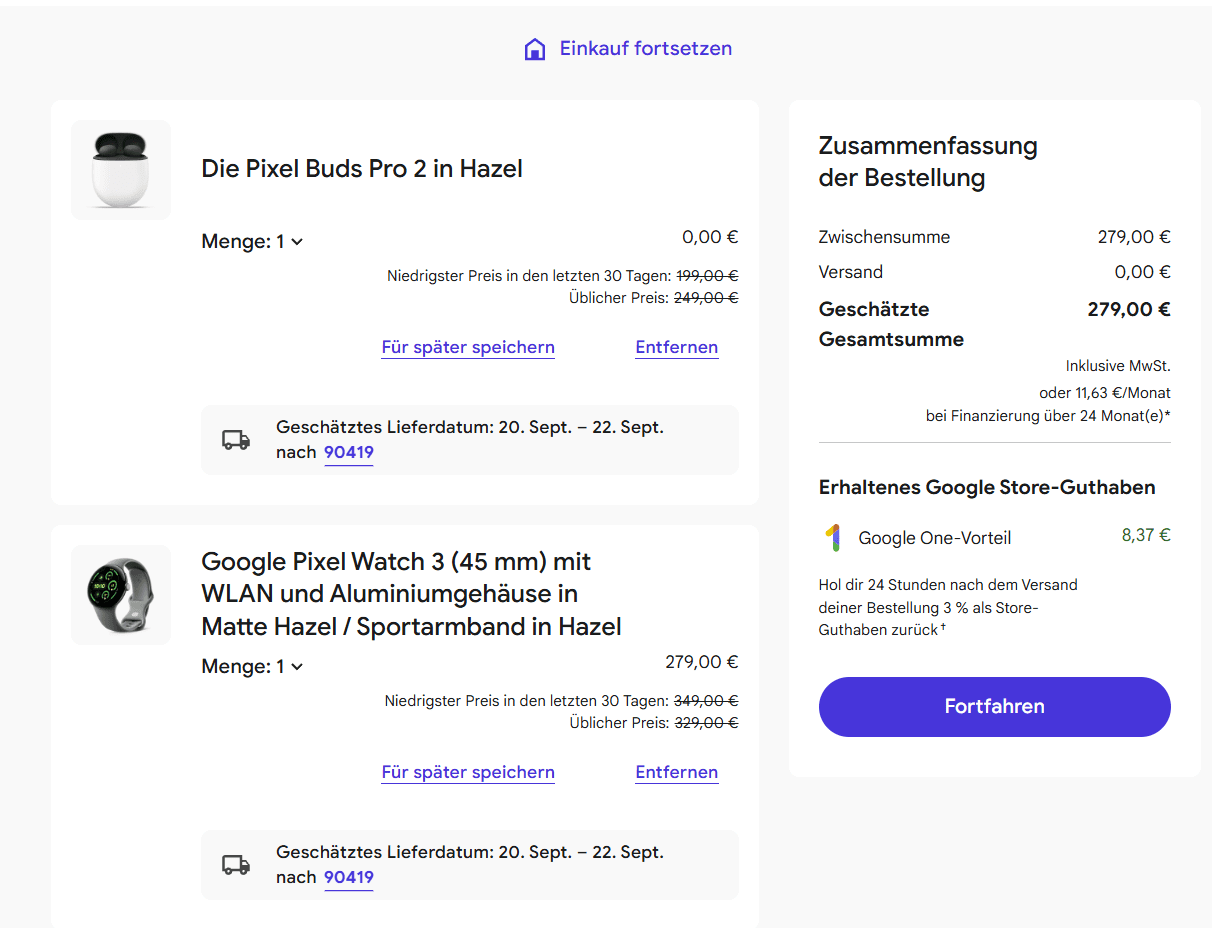1212x928 pixels.
Task: Expand the Menge dropdown for Pixel Buds
Action: tap(253, 241)
